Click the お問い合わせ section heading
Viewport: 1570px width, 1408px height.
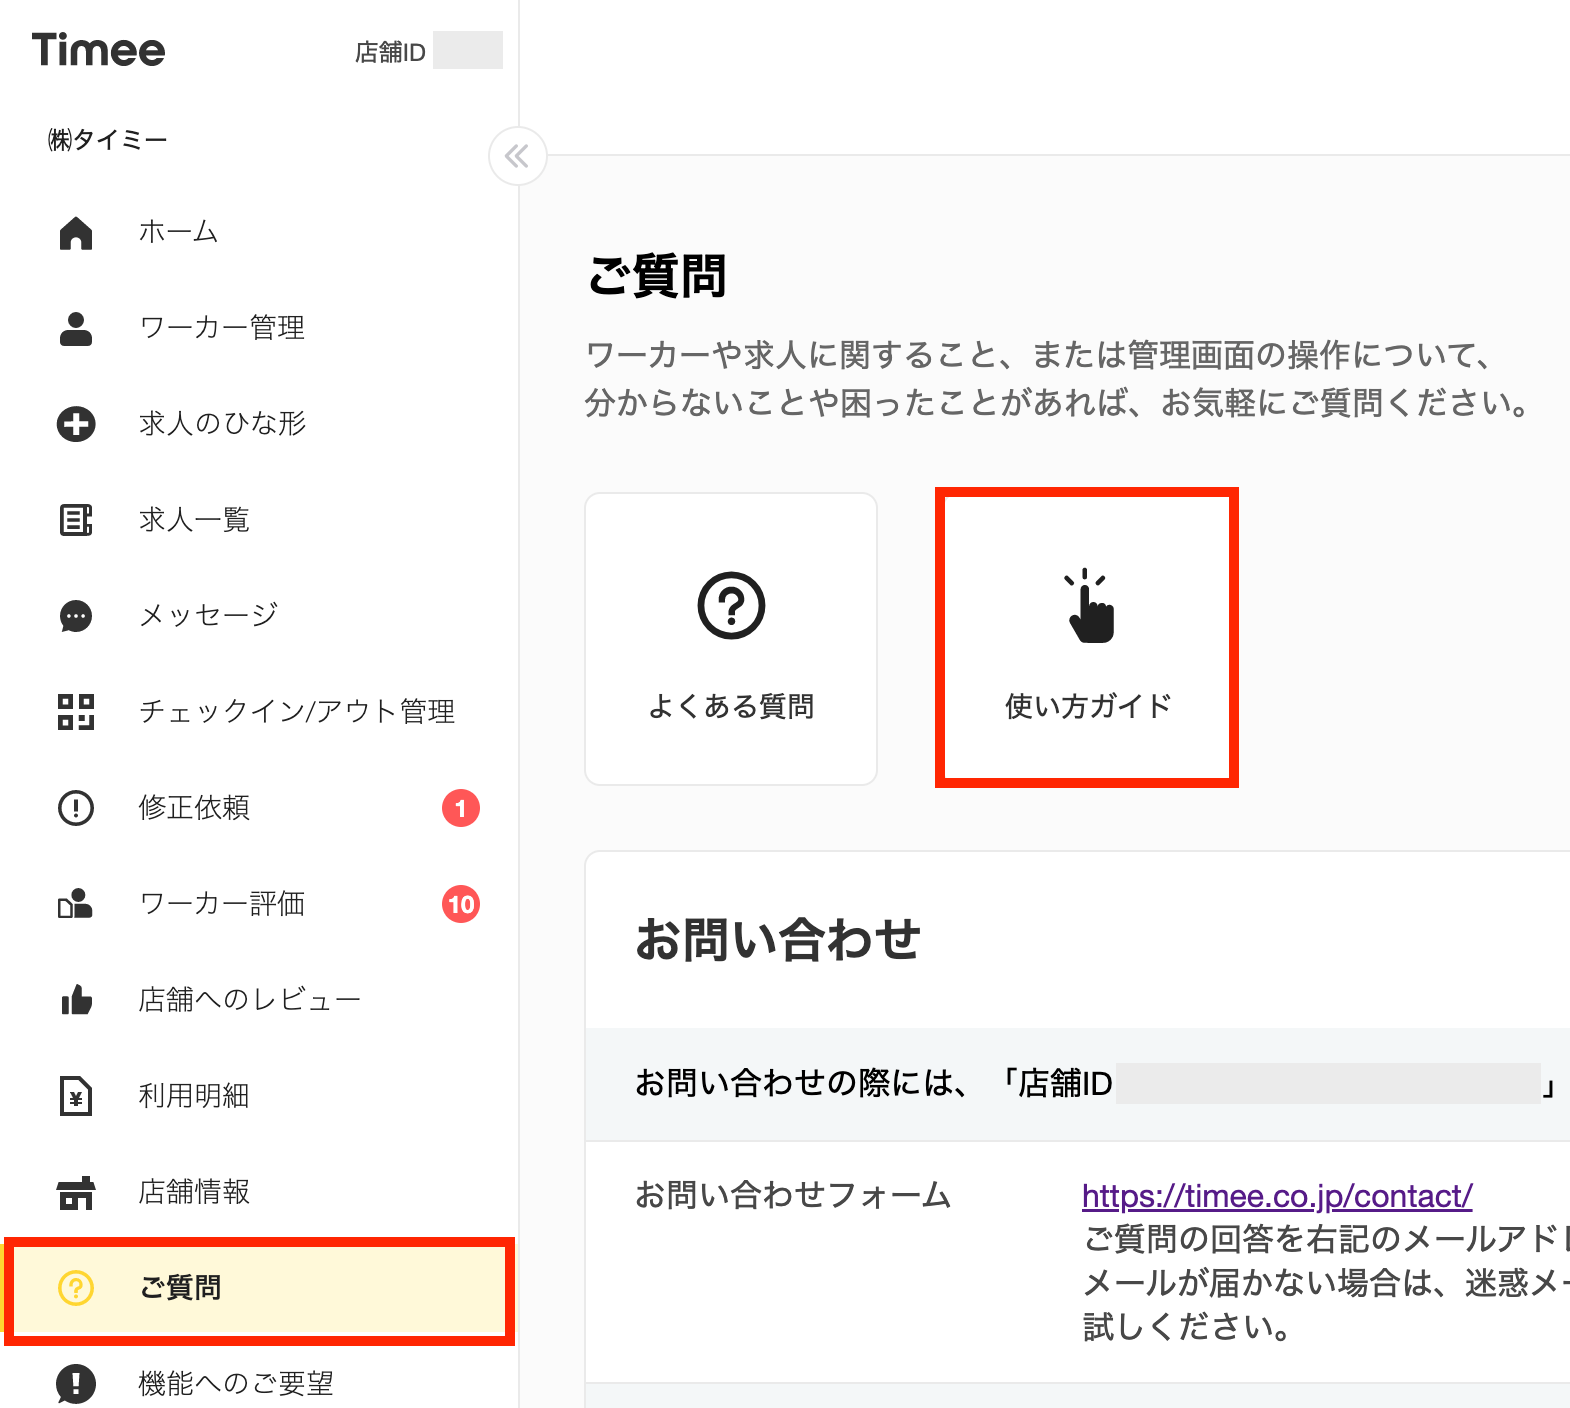click(778, 940)
